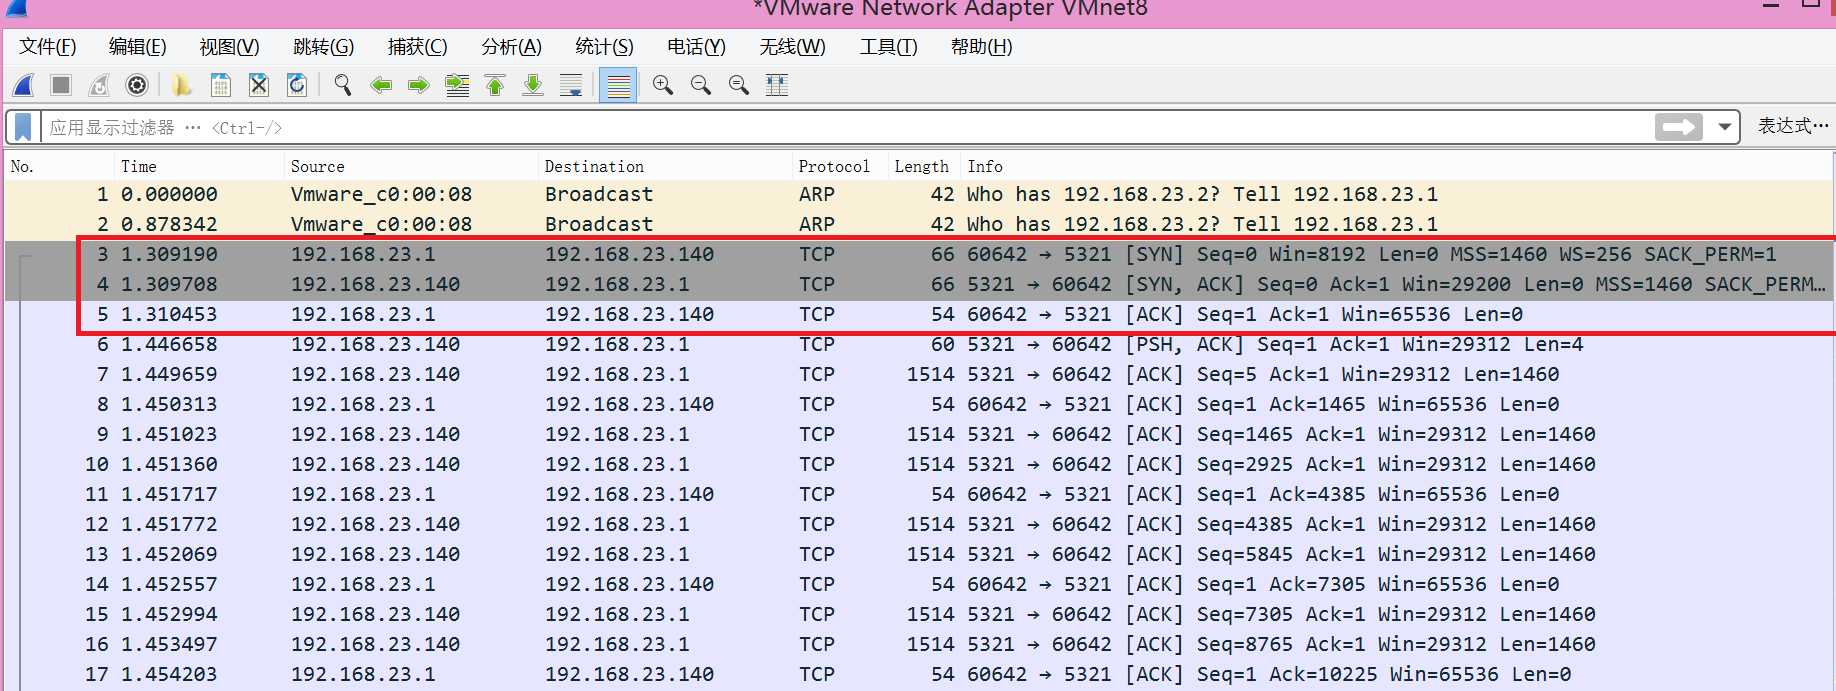Image resolution: width=1836 pixels, height=691 pixels.
Task: Click into the display filter input field
Action: (x=846, y=127)
